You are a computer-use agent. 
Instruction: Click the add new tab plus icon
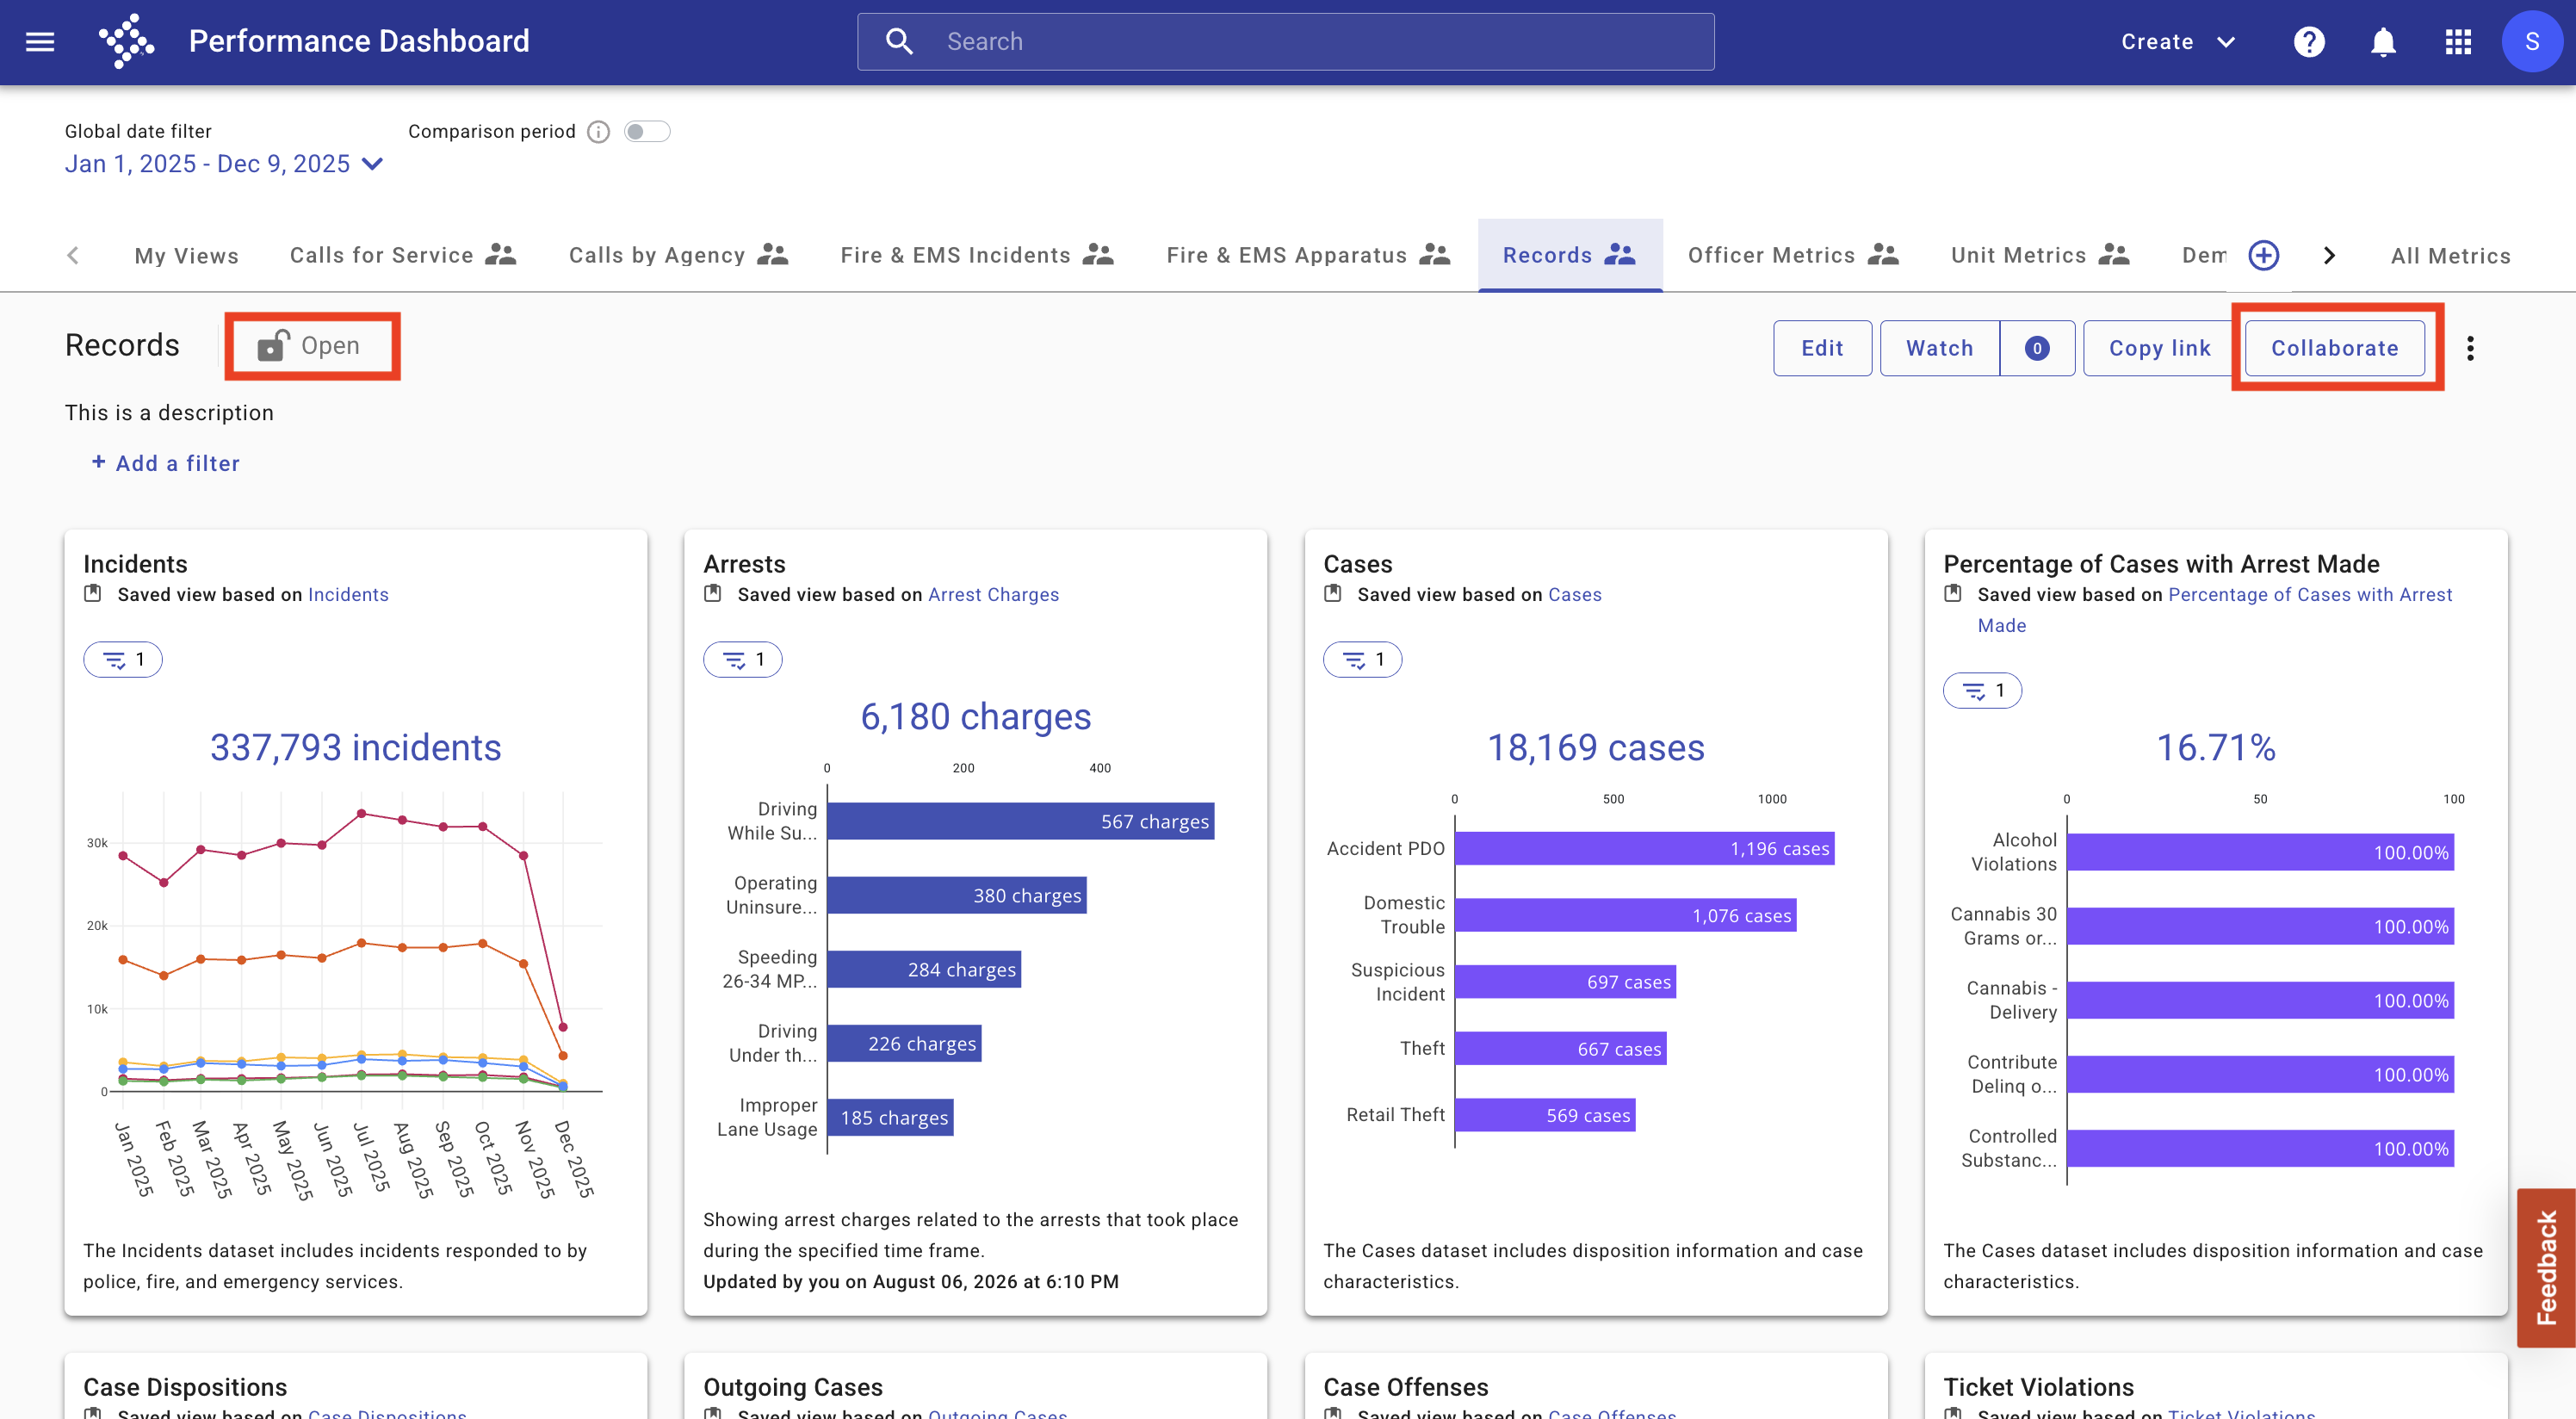2264,255
